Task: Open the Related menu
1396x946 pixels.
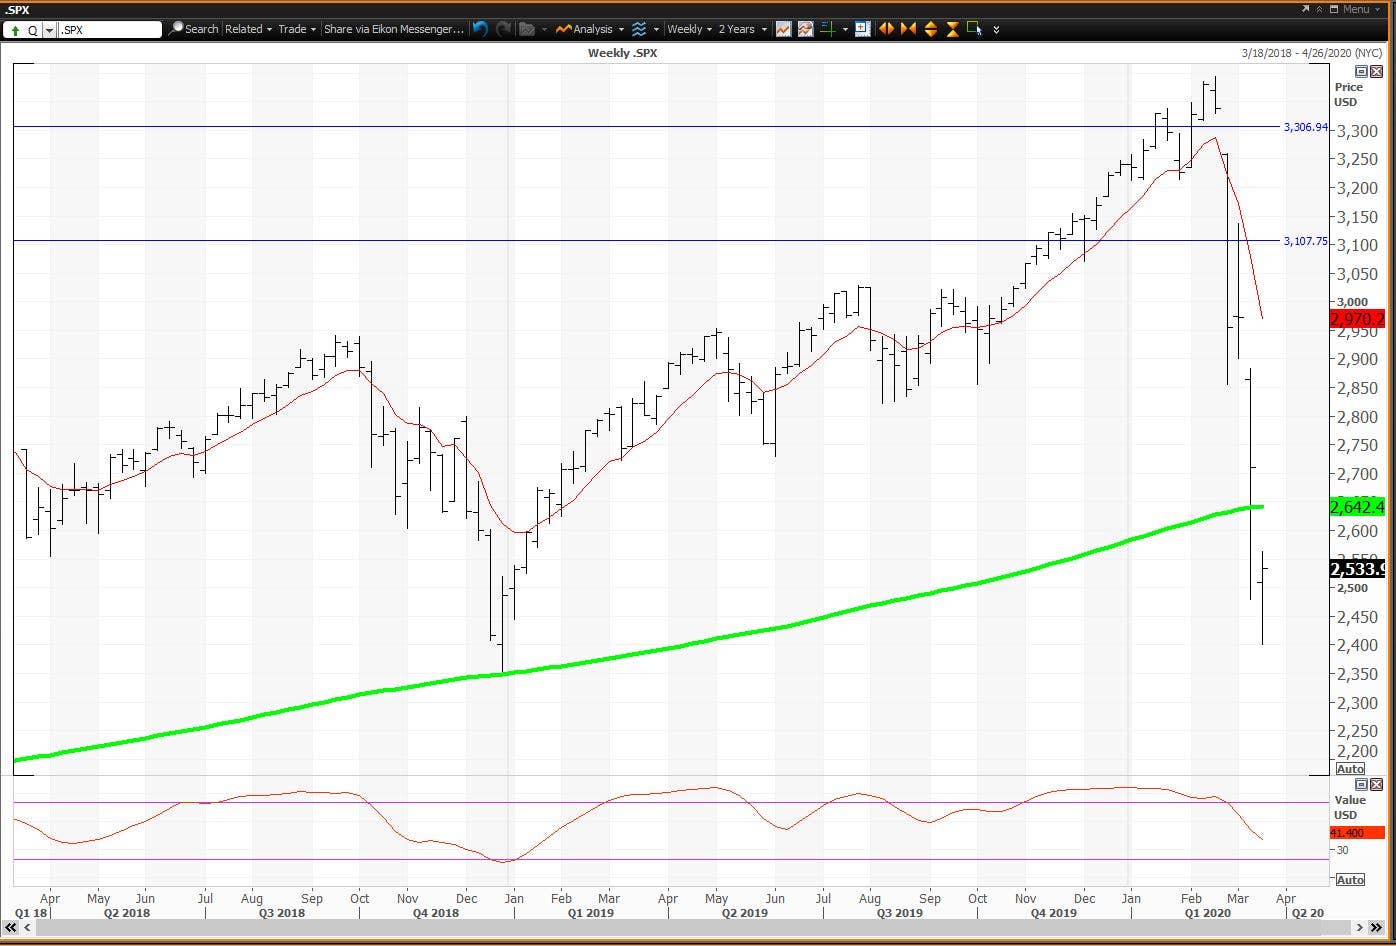Action: click(243, 29)
